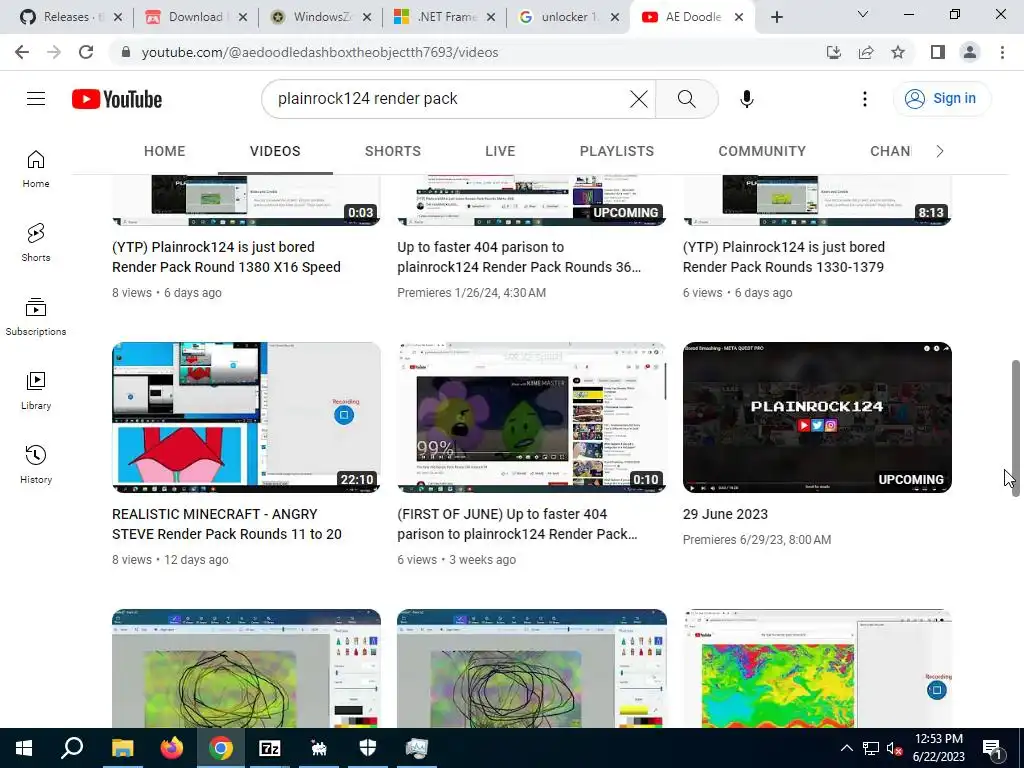
Task: Open Windows Security shield in taskbar
Action: 368,748
